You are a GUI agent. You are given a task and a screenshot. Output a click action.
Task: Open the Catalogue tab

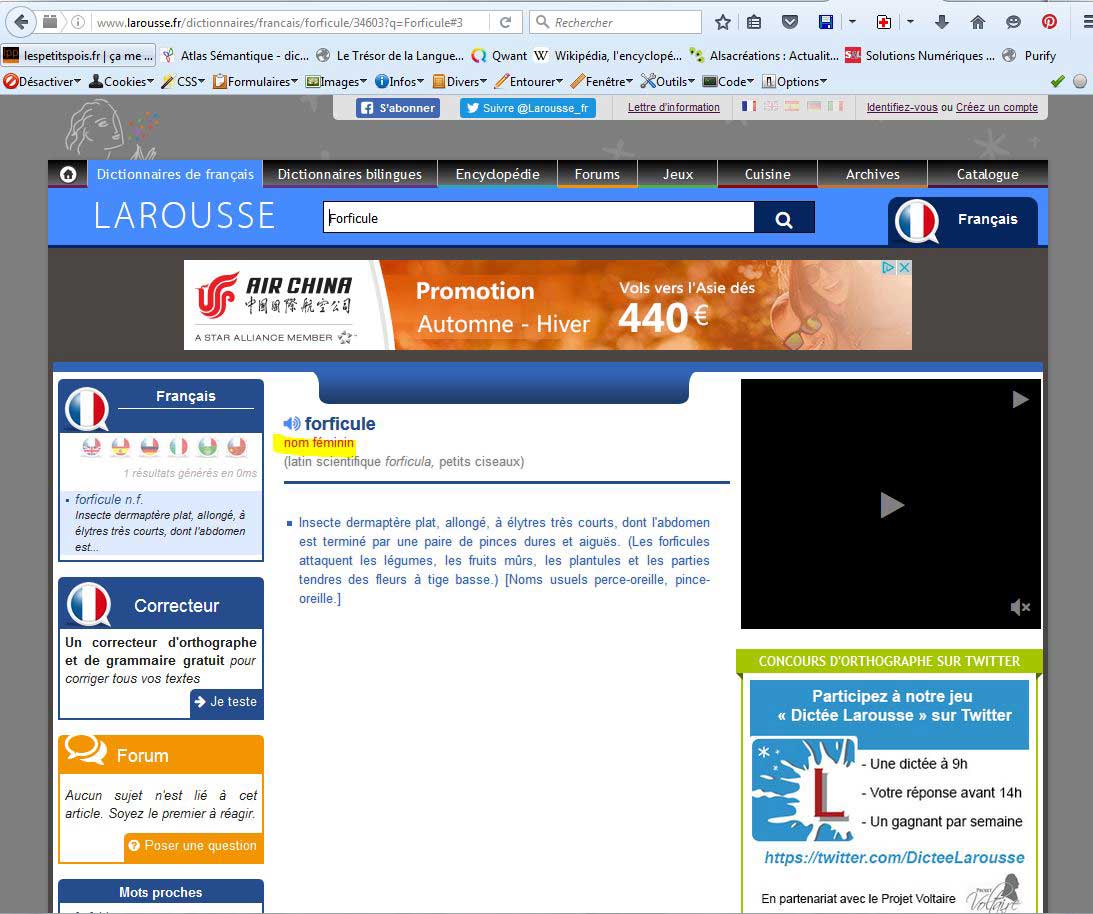pos(988,174)
